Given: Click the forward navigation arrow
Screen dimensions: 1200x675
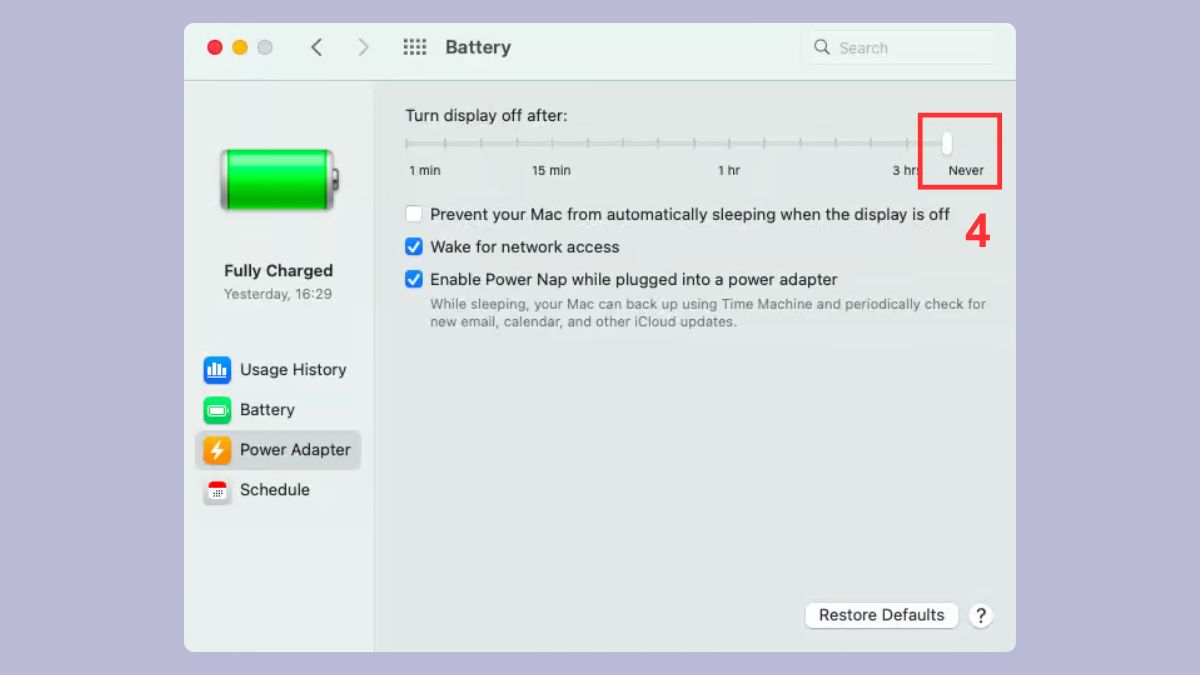Looking at the screenshot, I should coord(363,46).
